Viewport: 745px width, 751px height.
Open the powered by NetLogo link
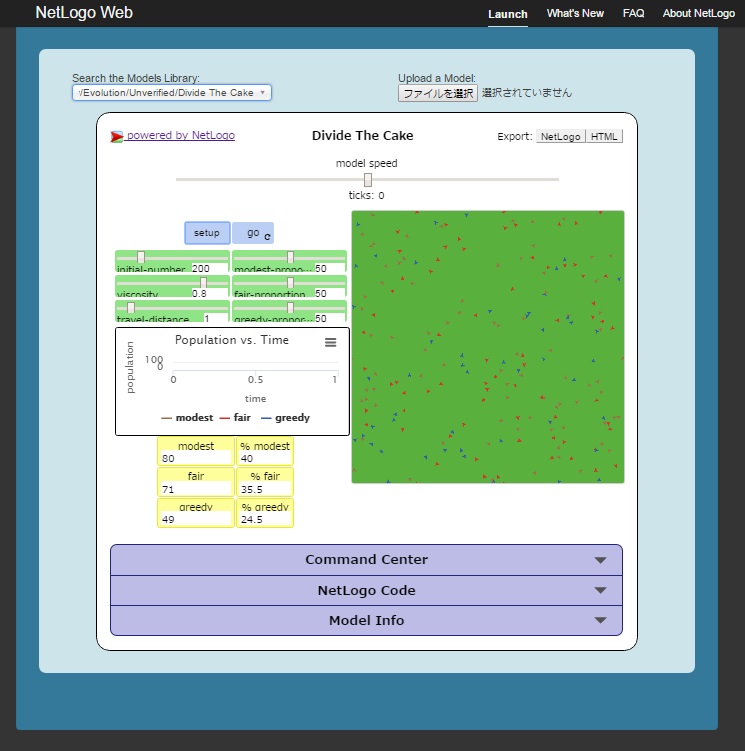click(x=180, y=136)
